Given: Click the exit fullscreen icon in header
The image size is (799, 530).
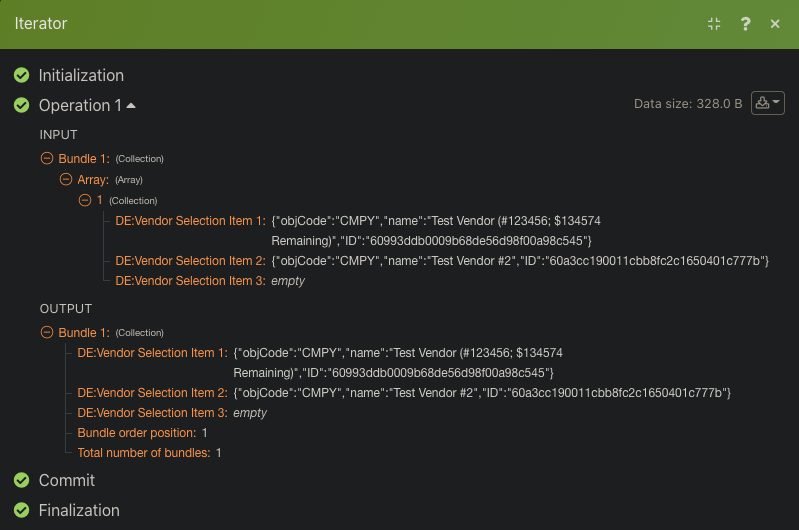Looking at the screenshot, I should coord(714,24).
